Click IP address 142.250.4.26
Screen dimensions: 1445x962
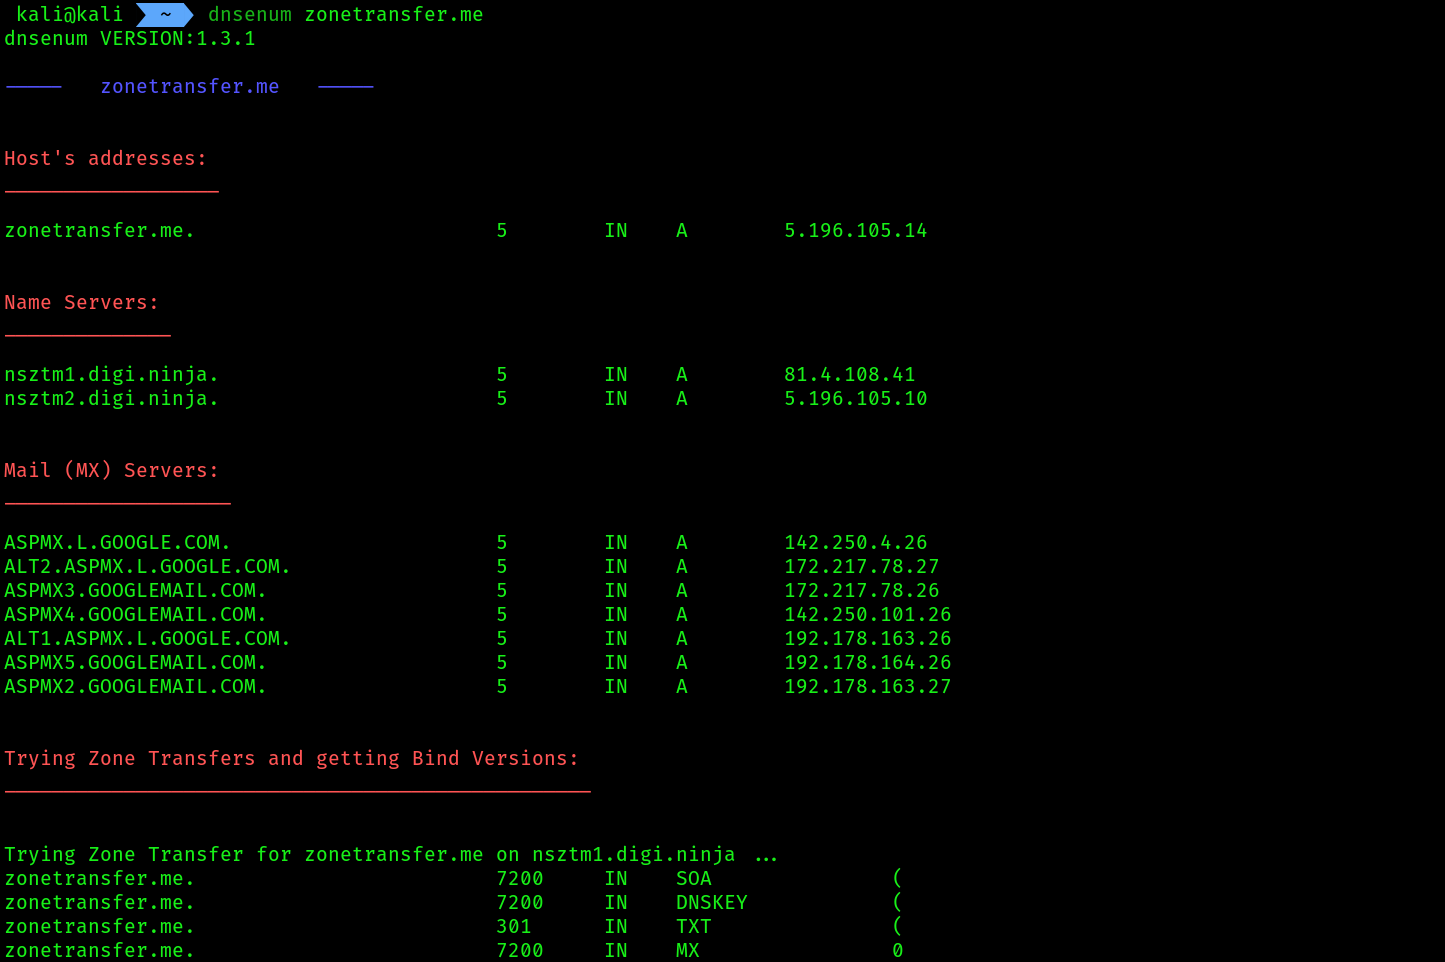(x=856, y=543)
